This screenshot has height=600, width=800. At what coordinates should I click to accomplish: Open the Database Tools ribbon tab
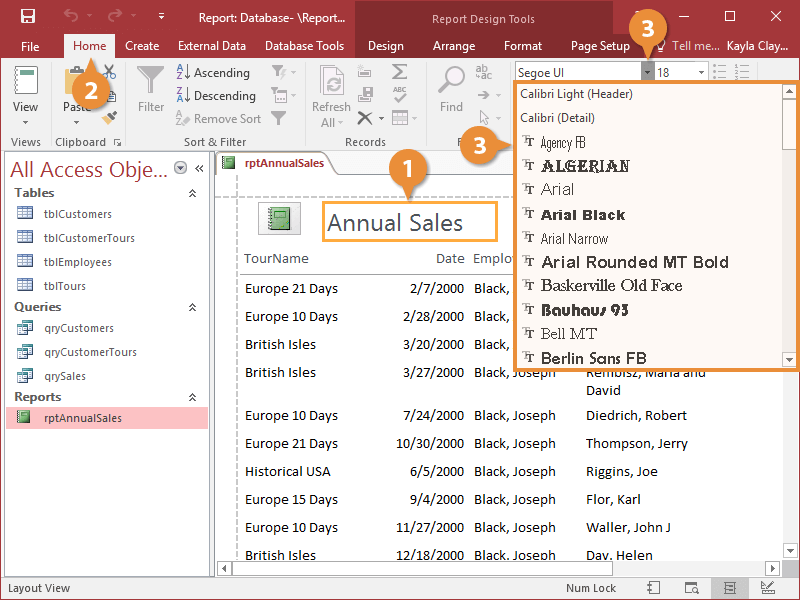coord(304,46)
